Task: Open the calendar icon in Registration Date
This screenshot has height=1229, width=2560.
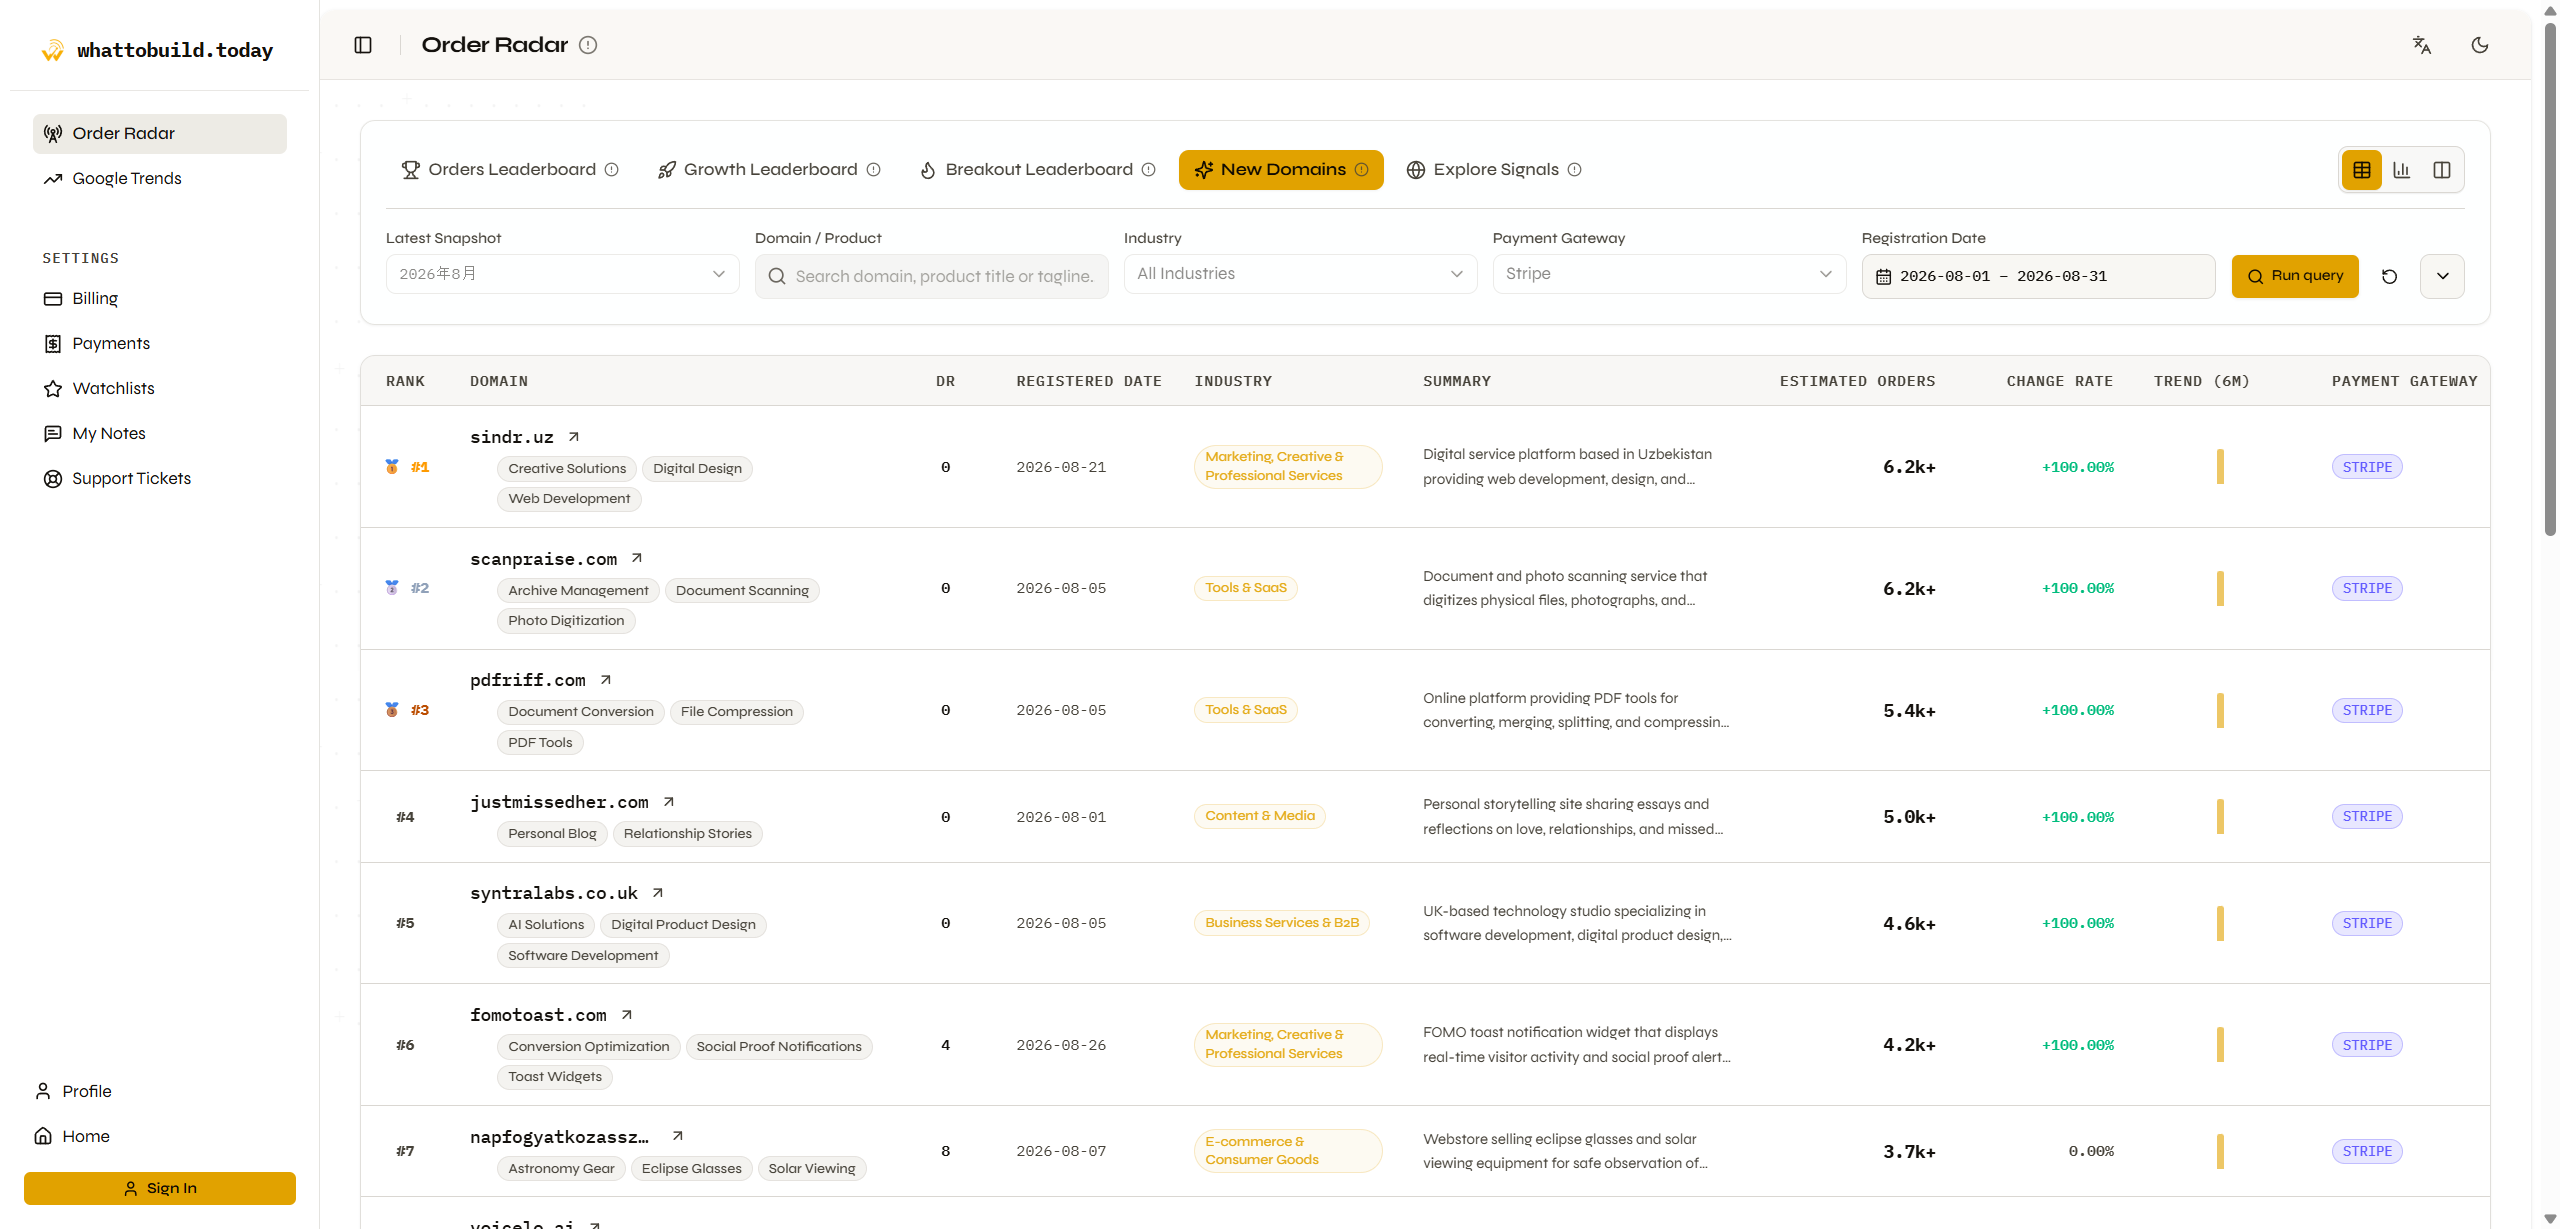Action: coord(1884,277)
